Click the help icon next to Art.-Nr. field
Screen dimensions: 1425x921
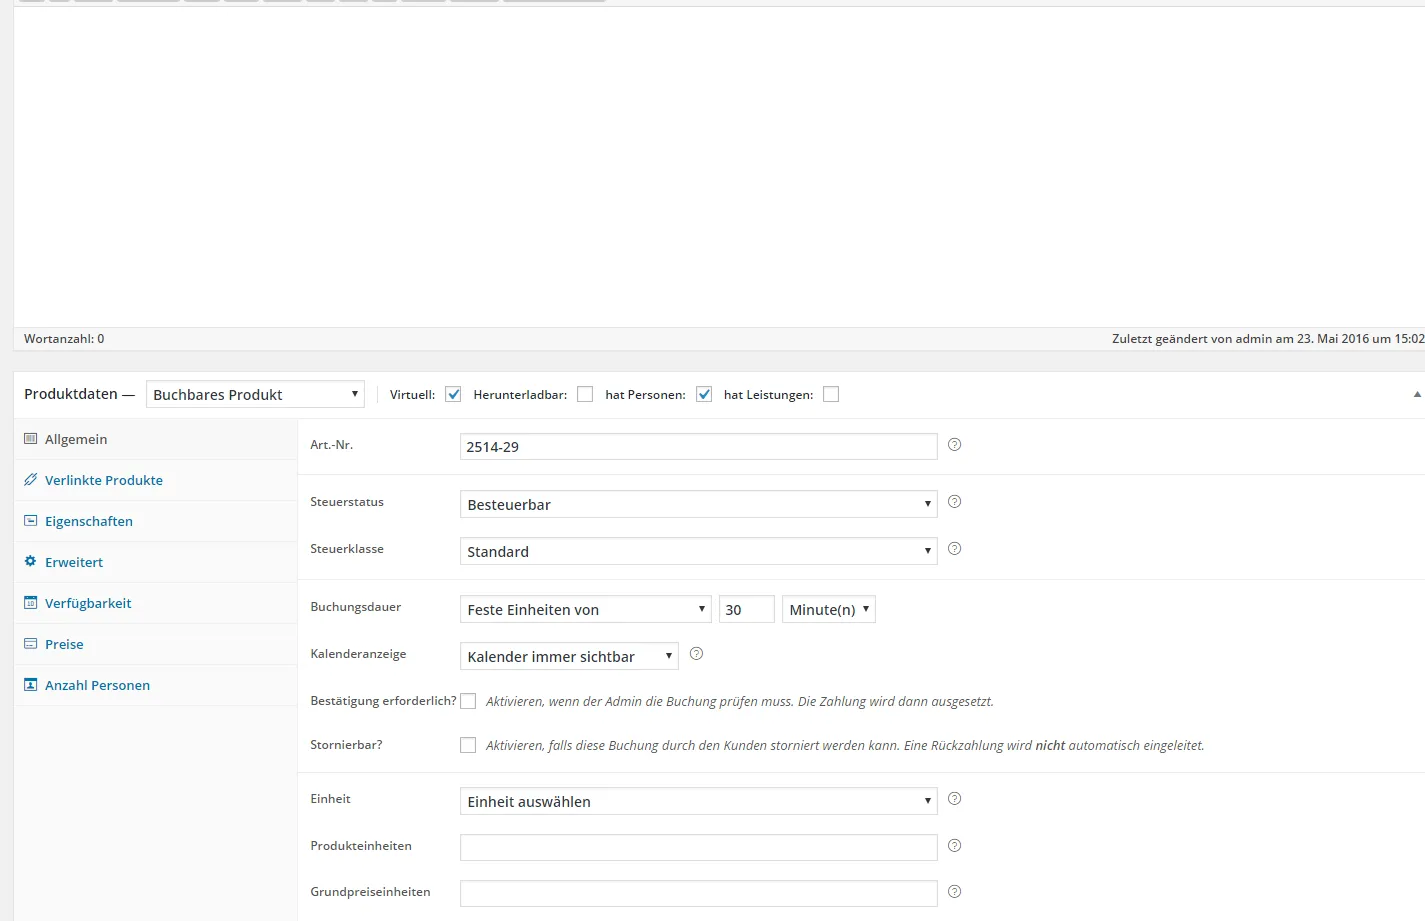(954, 445)
